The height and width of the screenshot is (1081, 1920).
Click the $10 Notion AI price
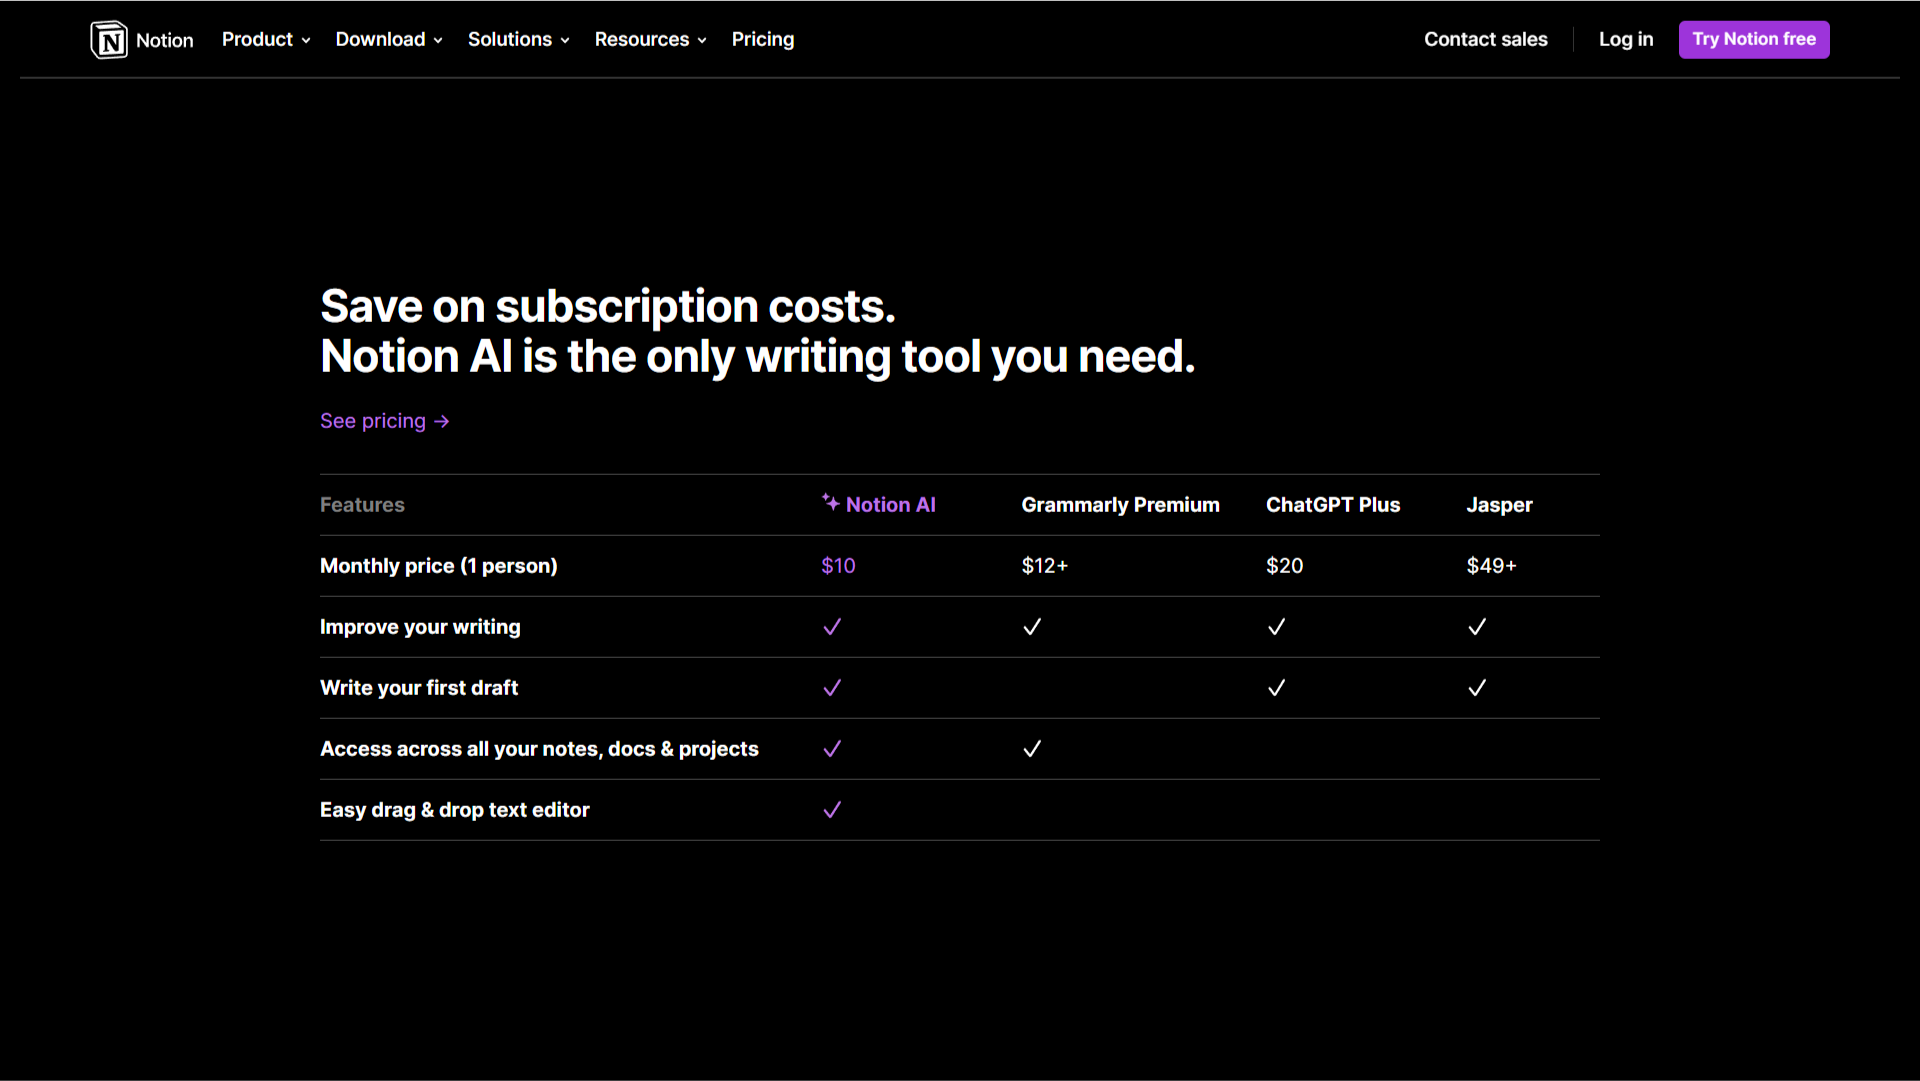(x=838, y=566)
